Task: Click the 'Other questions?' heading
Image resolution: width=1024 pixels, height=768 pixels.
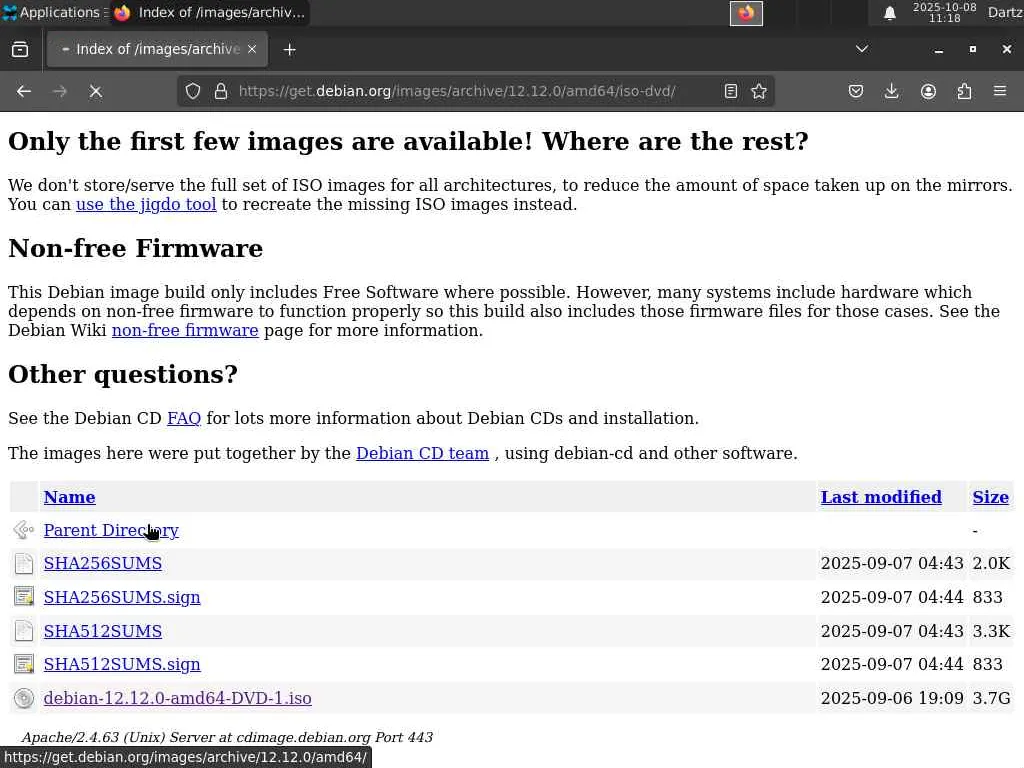Action: pyautogui.click(x=123, y=375)
